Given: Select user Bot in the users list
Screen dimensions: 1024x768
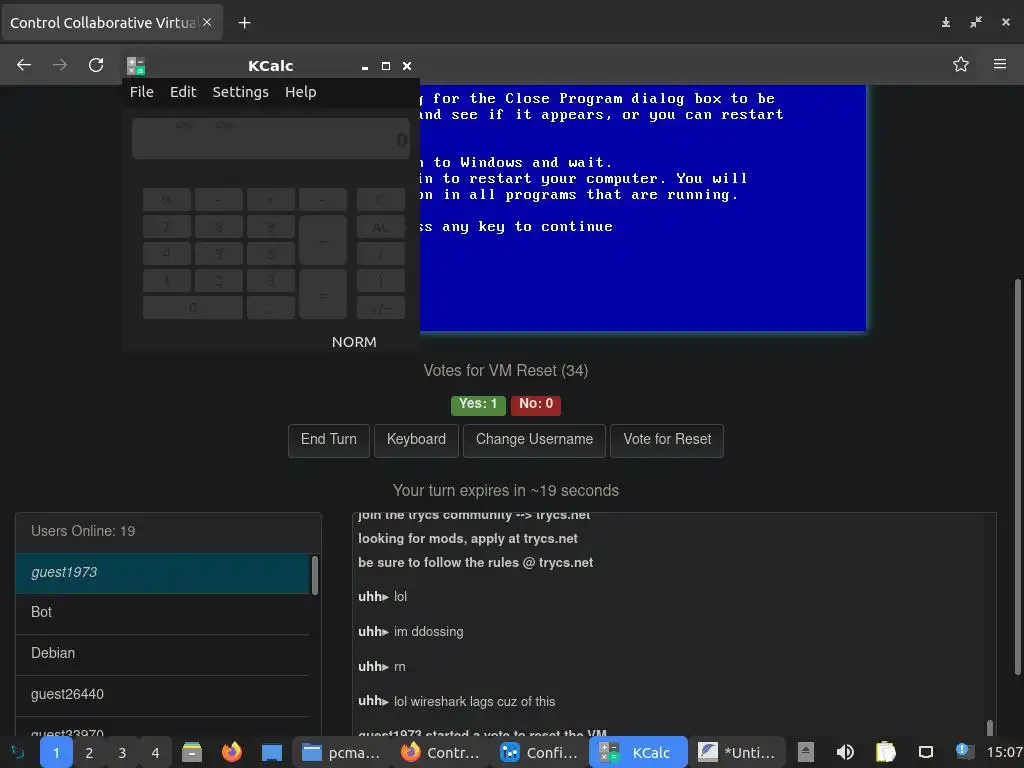Looking at the screenshot, I should (162, 613).
